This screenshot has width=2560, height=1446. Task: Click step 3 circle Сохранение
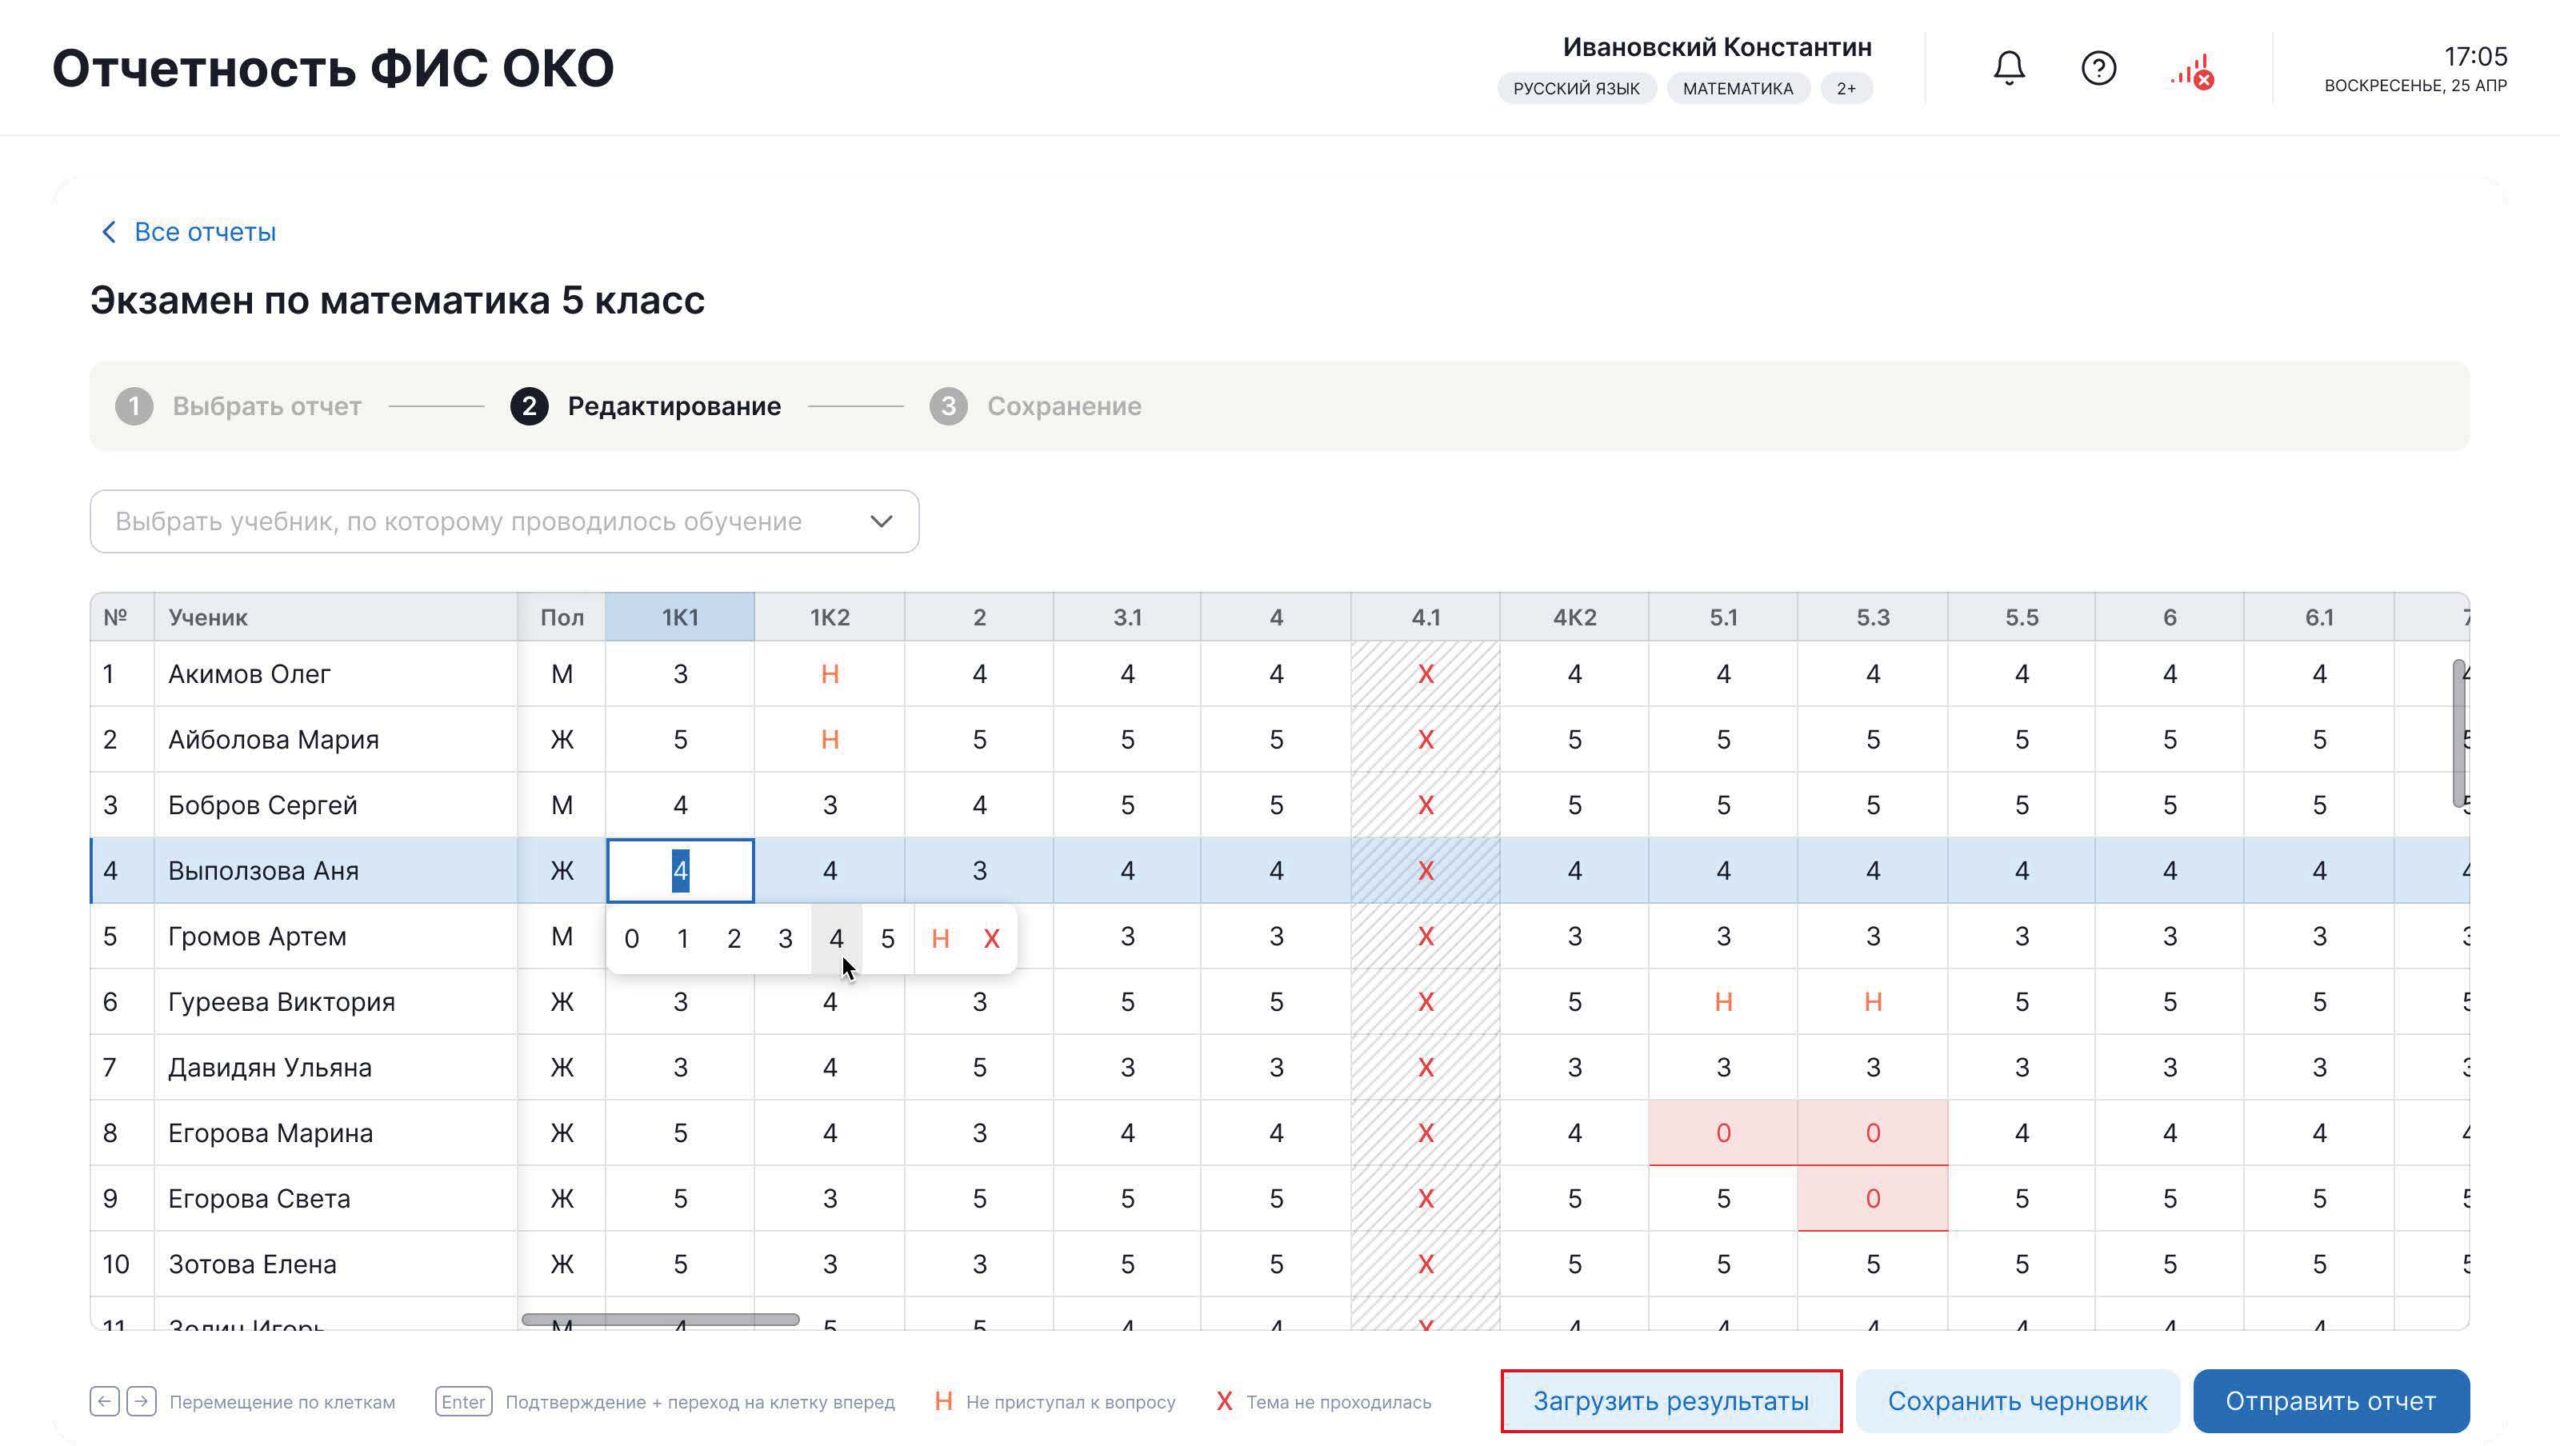948,406
